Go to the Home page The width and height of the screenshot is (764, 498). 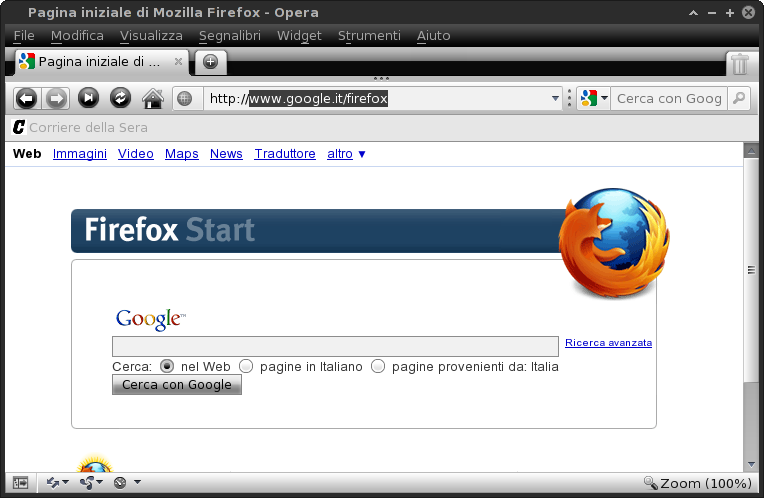(x=152, y=98)
